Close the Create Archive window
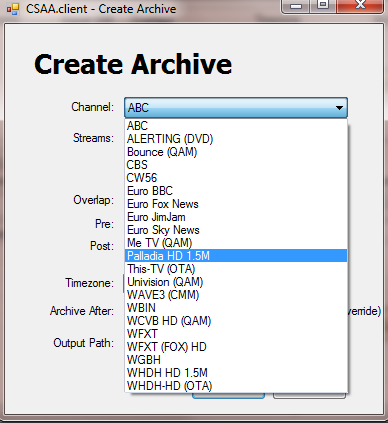The width and height of the screenshot is (388, 423). click(x=360, y=6)
